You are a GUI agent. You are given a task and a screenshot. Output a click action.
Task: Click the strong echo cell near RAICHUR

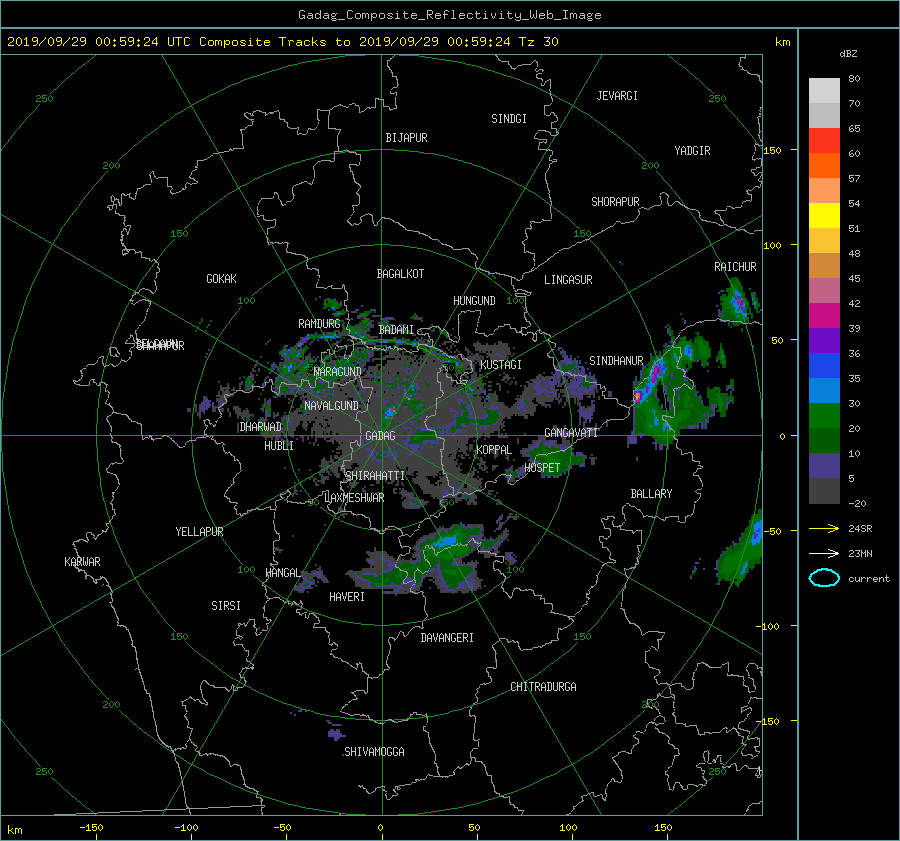pyautogui.click(x=738, y=303)
